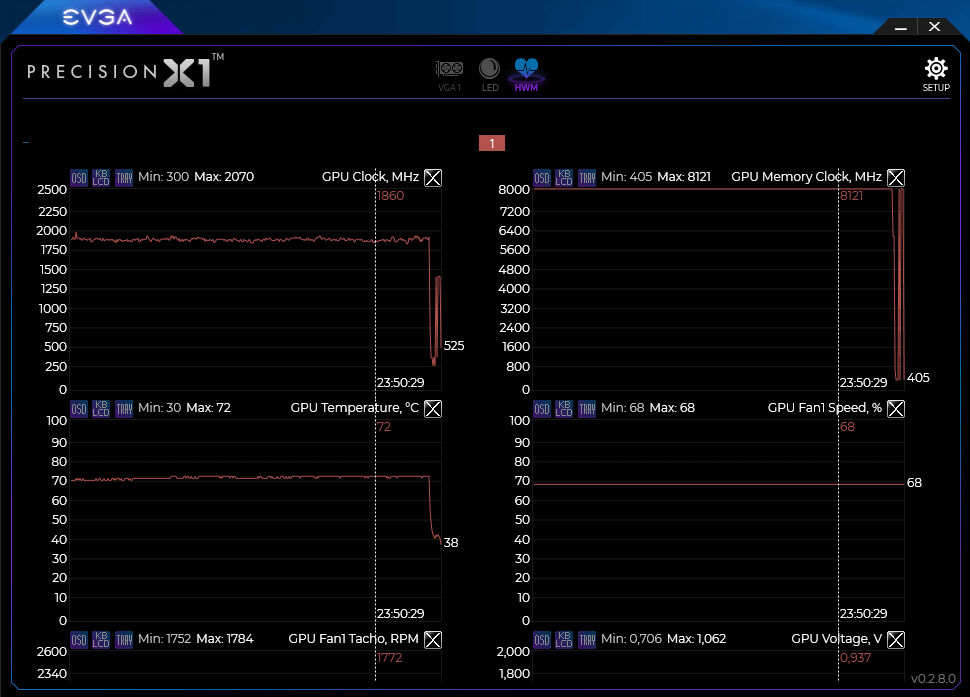
Task: Click the Max: 8121 memory clock value
Action: coord(684,177)
